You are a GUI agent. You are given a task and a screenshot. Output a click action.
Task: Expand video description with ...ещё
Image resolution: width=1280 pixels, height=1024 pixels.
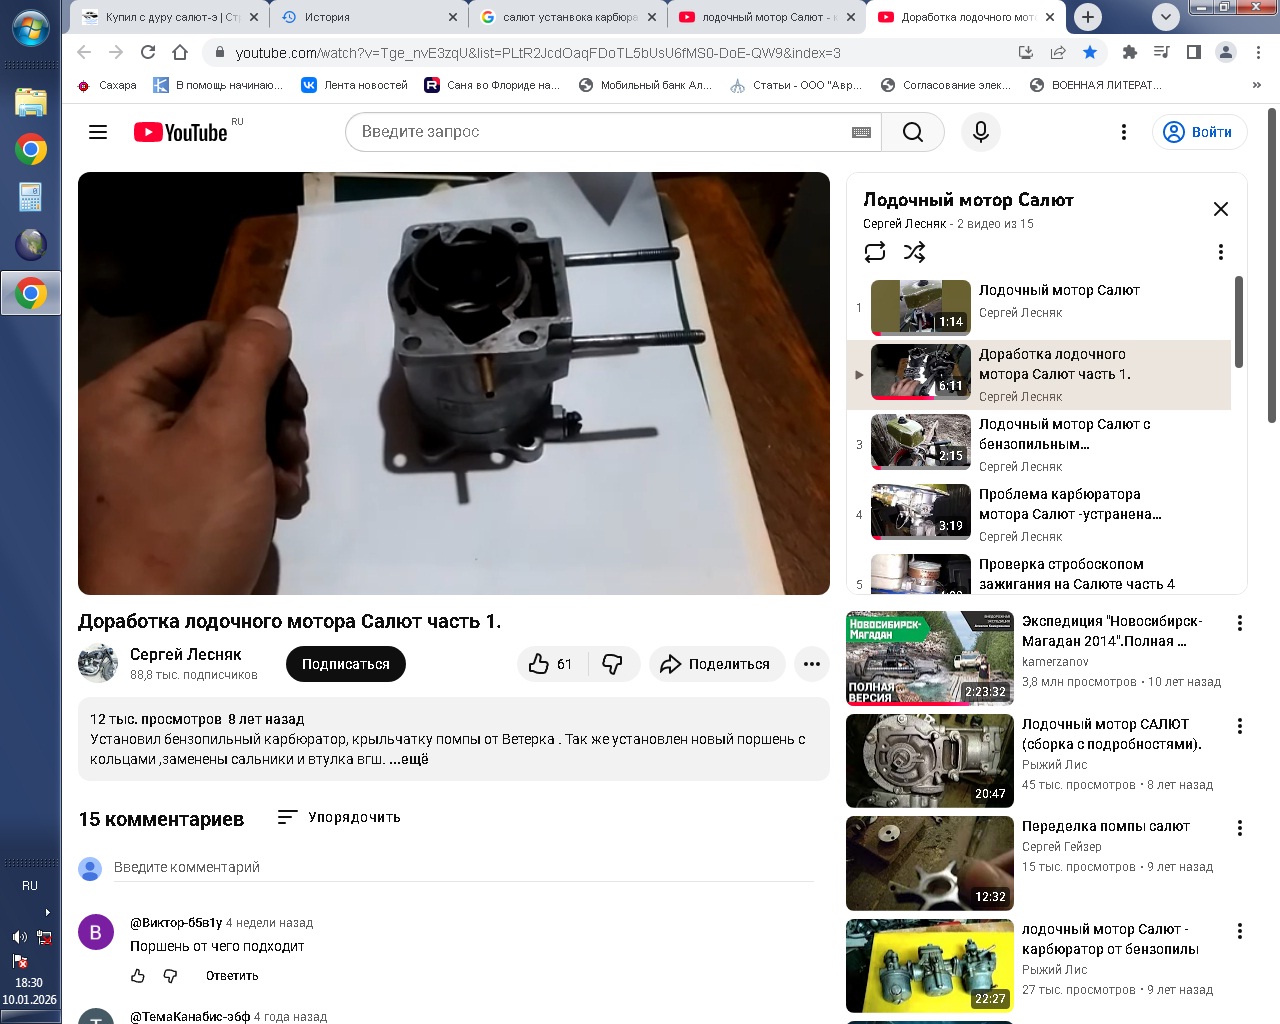point(409,759)
